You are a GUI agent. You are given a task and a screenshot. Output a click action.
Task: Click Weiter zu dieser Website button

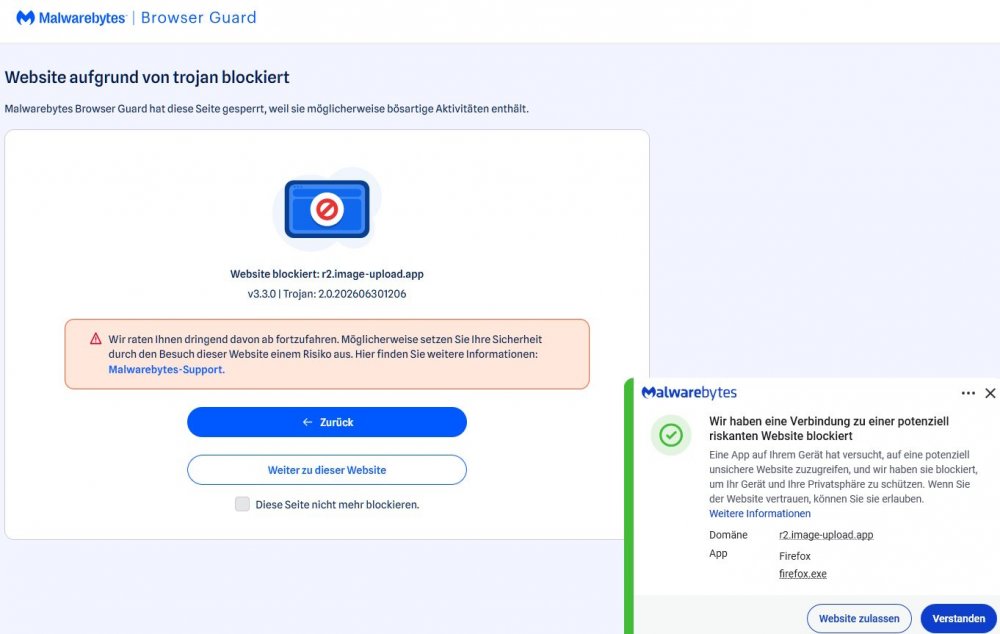click(327, 470)
